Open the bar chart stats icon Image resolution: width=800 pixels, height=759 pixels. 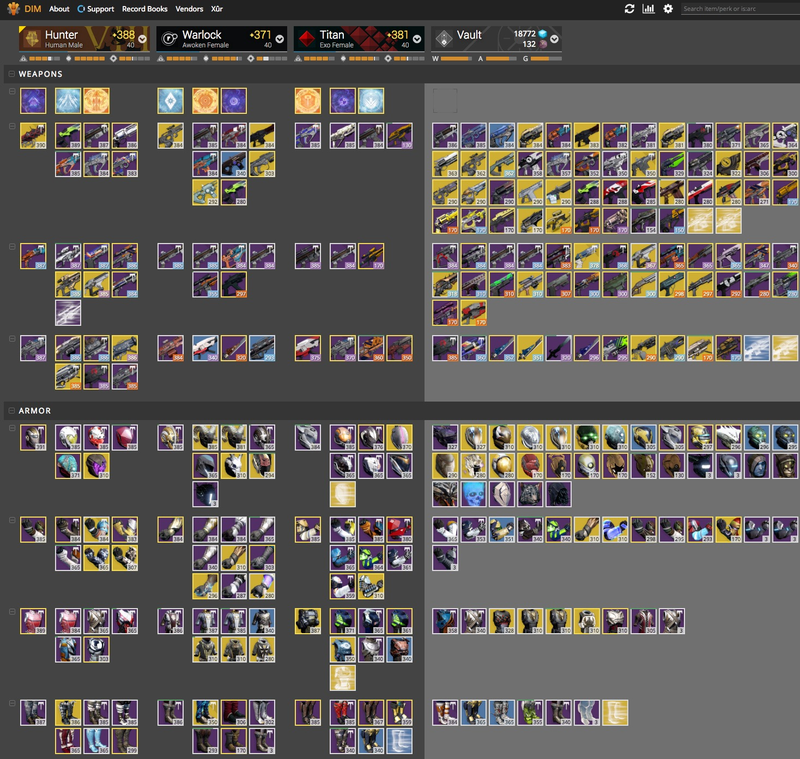648,9
